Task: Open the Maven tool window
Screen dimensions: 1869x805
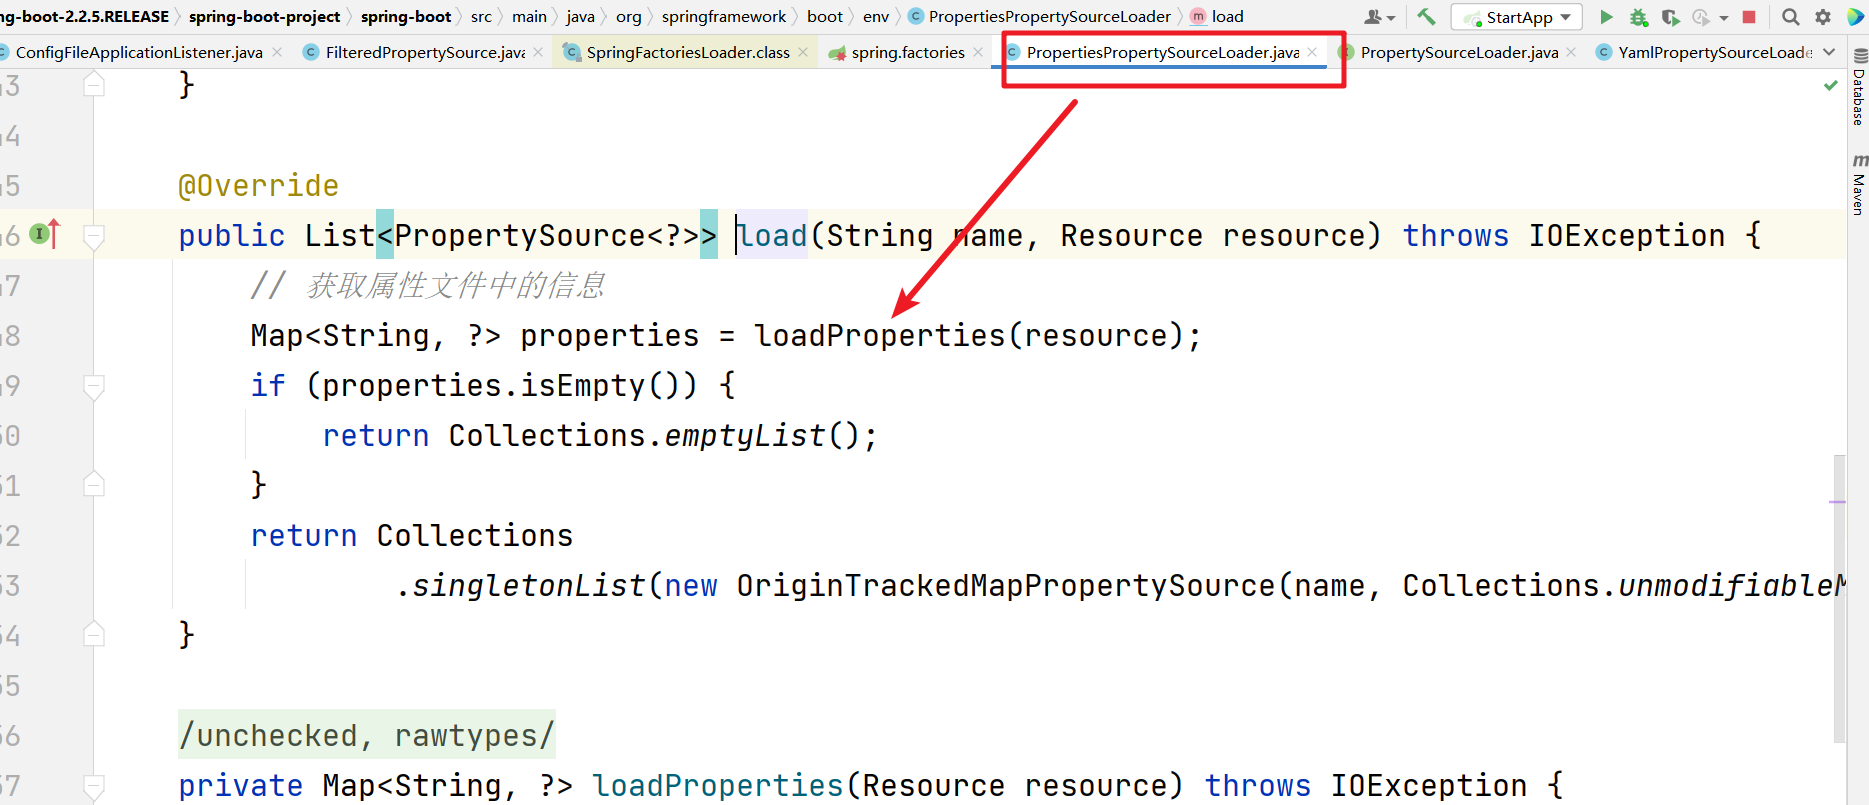Action: (1858, 184)
